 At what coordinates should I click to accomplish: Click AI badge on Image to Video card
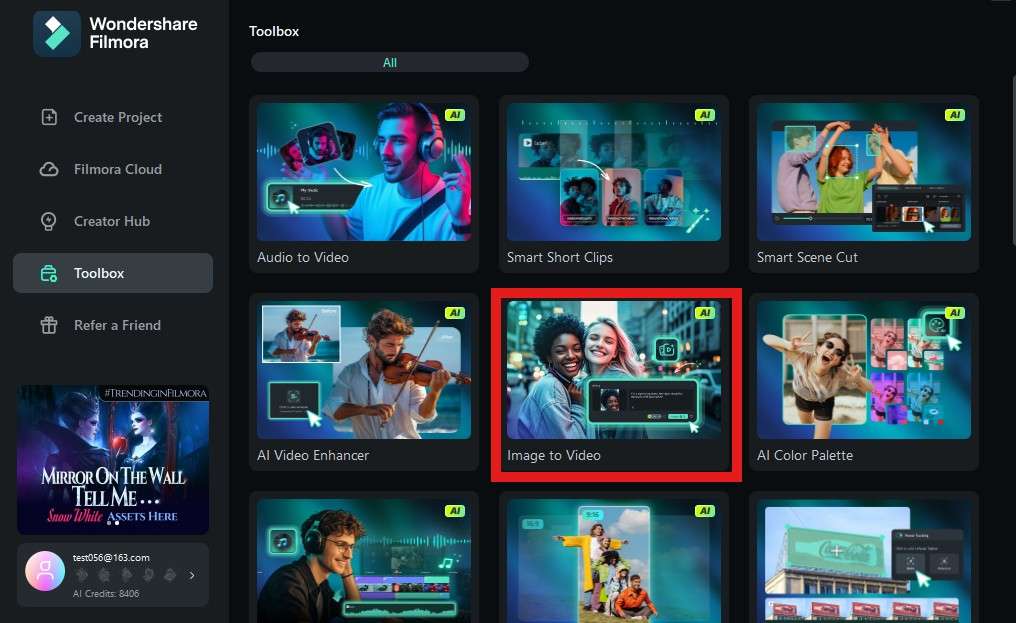tap(704, 312)
